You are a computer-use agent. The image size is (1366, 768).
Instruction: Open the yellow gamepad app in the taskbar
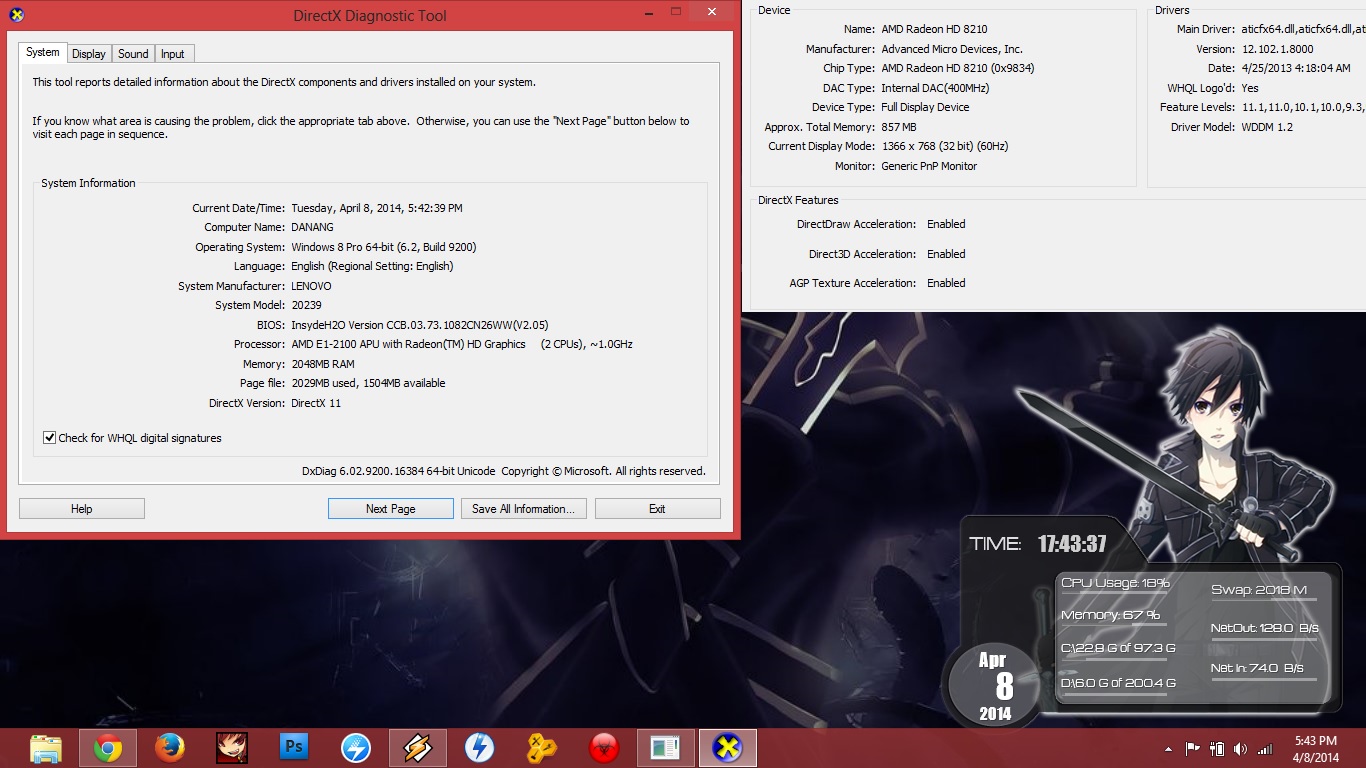click(542, 748)
